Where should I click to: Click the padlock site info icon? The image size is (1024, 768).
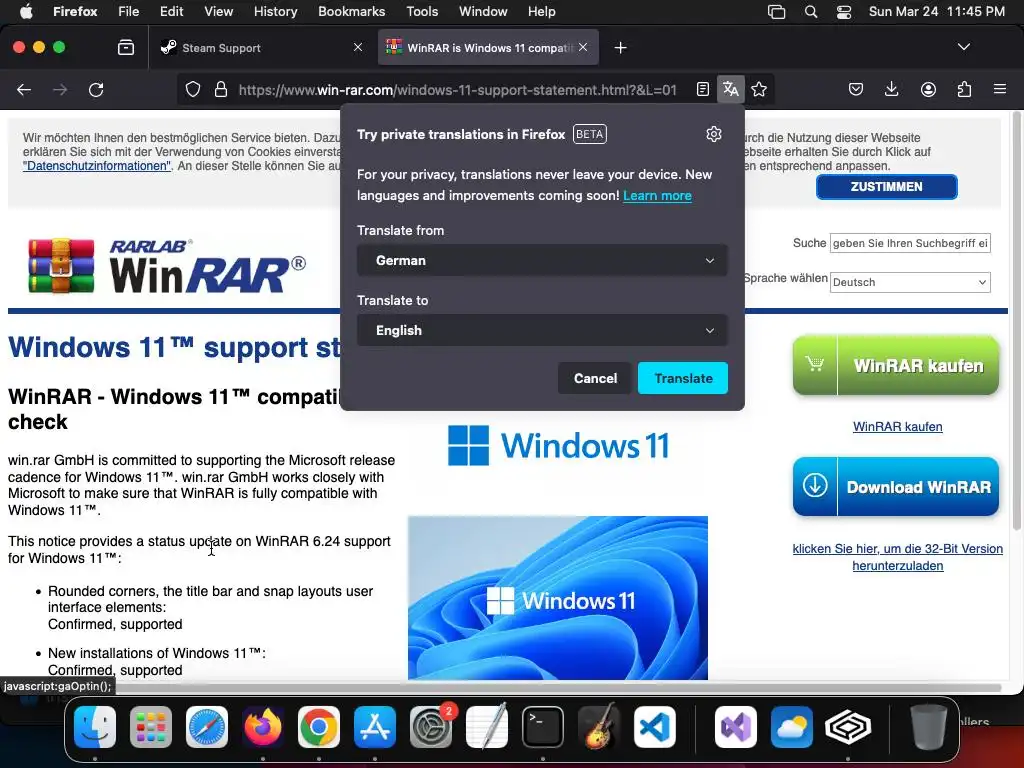[x=221, y=89]
